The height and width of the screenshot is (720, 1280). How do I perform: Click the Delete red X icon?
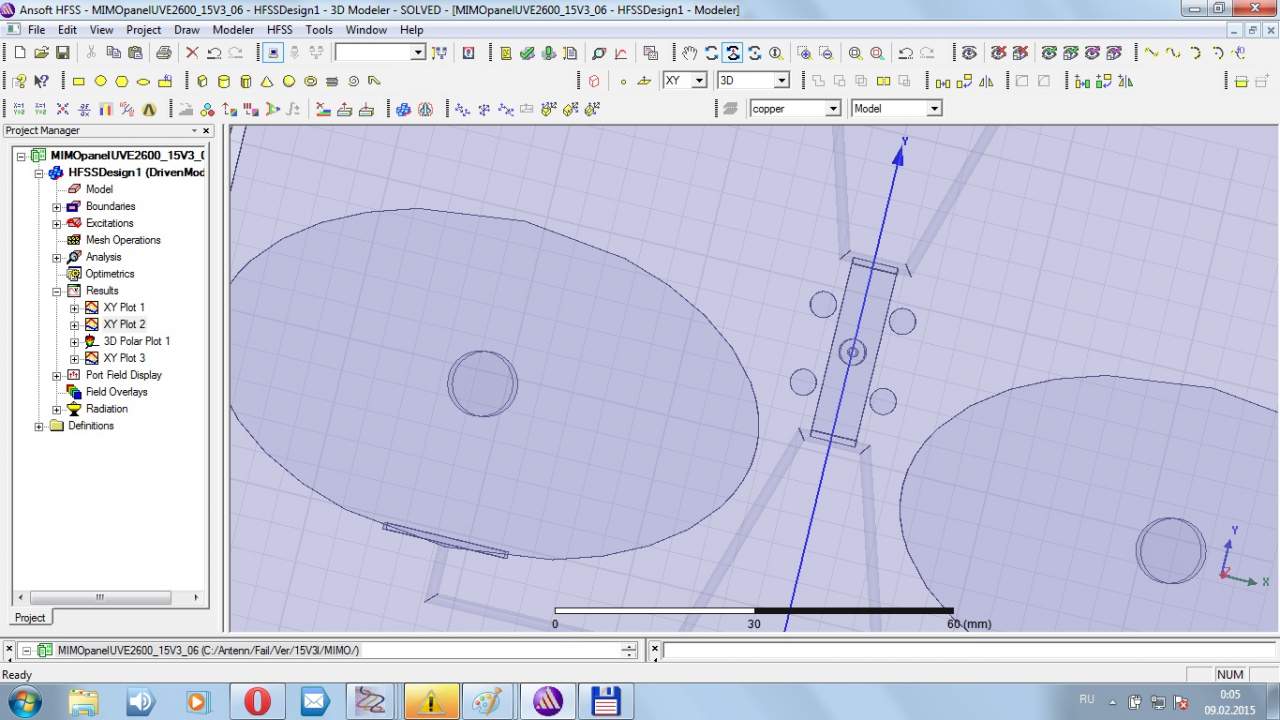pos(192,53)
